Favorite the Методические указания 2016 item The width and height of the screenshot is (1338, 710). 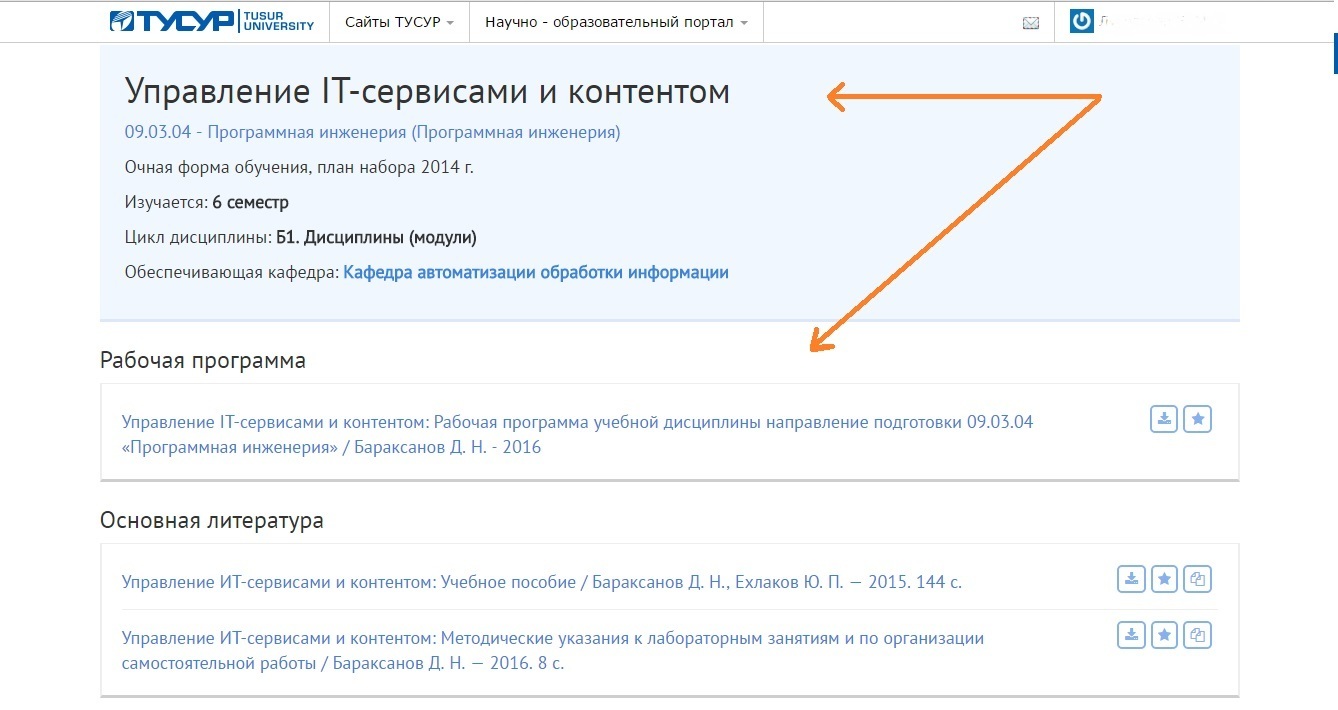(1164, 634)
